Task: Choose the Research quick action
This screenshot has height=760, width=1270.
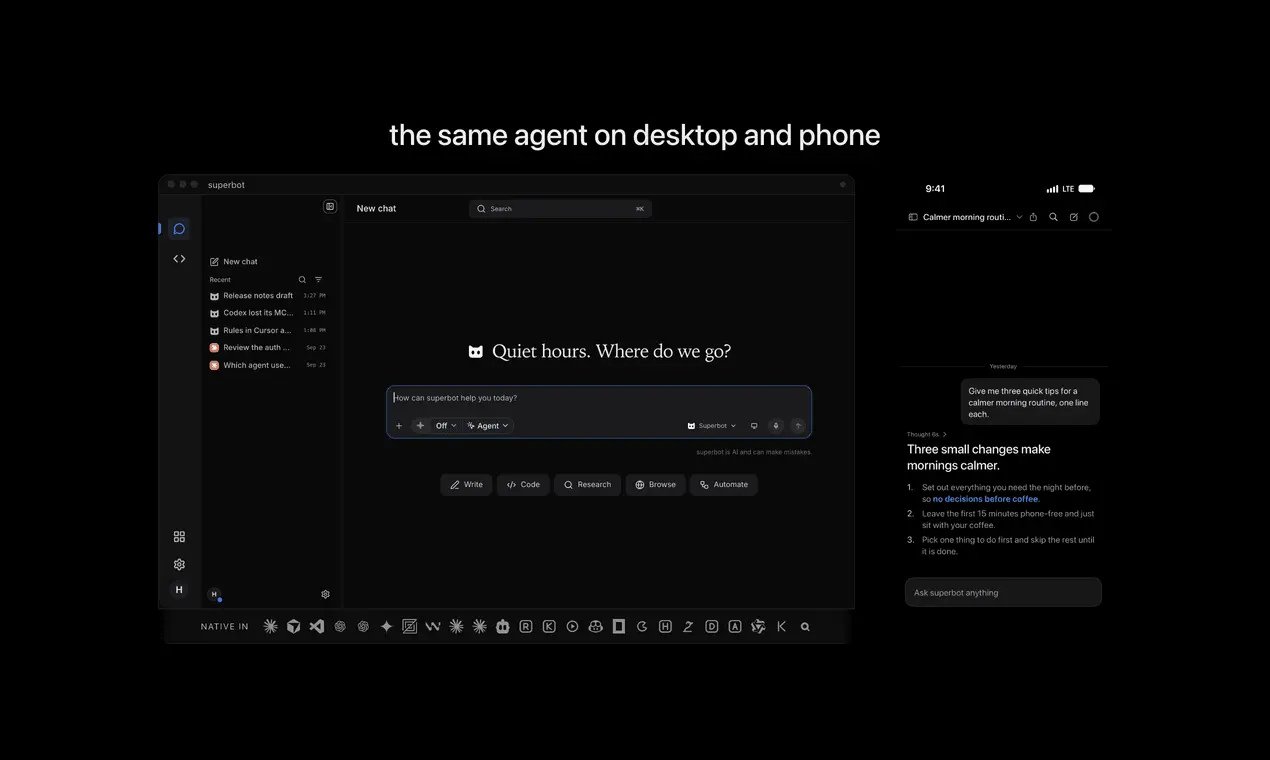Action: point(587,485)
